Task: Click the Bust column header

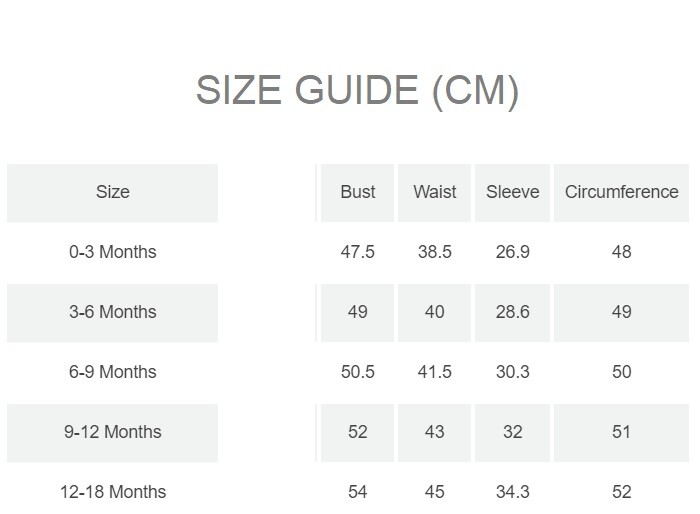Action: click(358, 192)
